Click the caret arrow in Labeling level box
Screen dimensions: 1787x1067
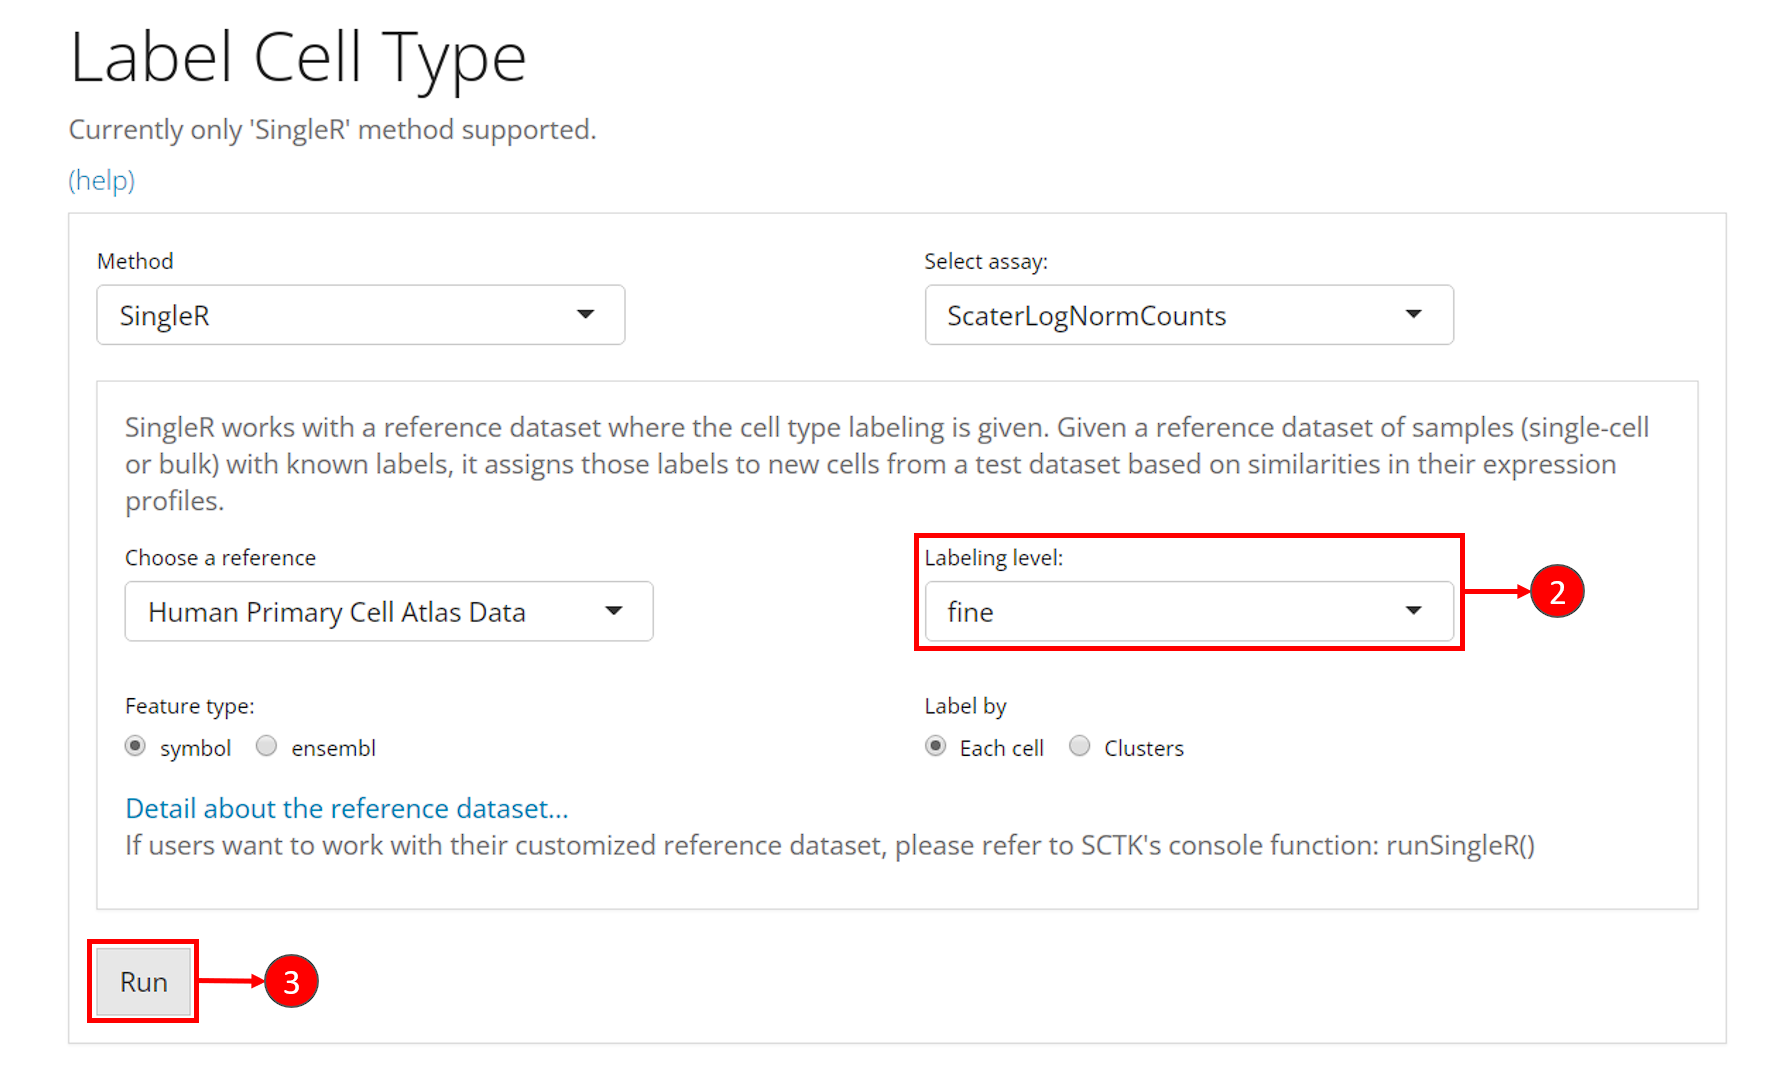pyautogui.click(x=1413, y=611)
